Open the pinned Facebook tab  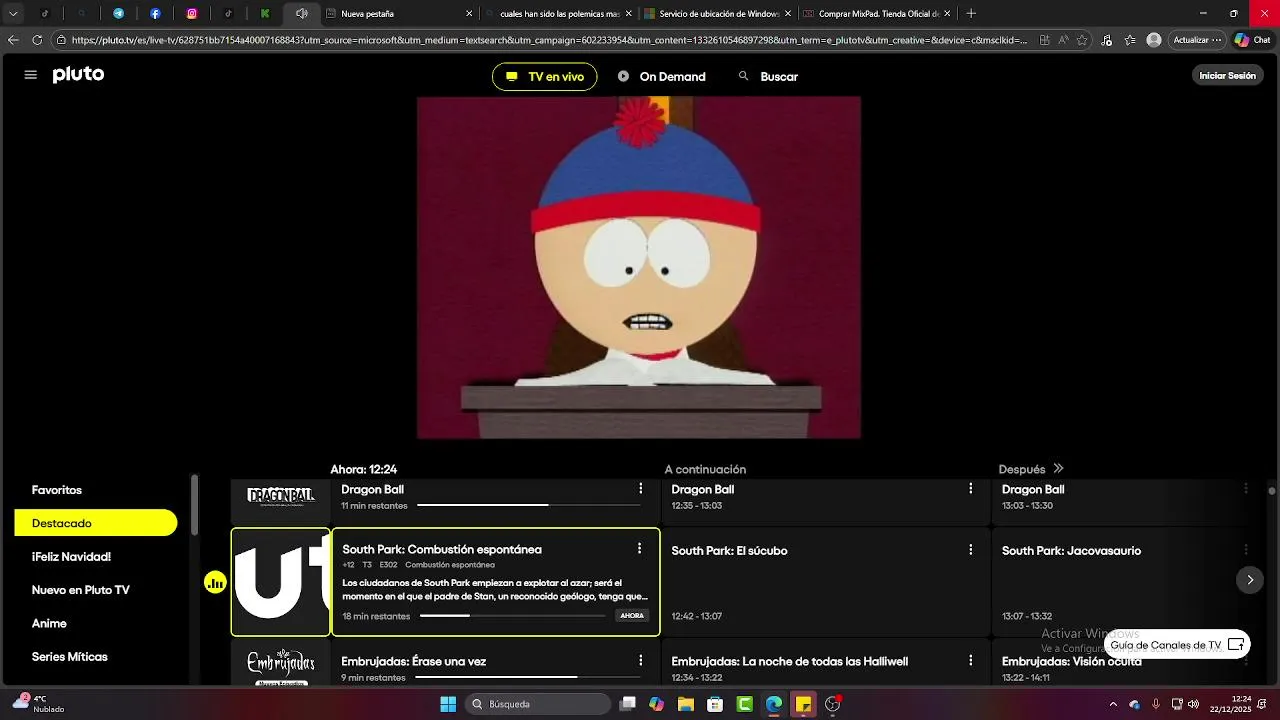155,14
